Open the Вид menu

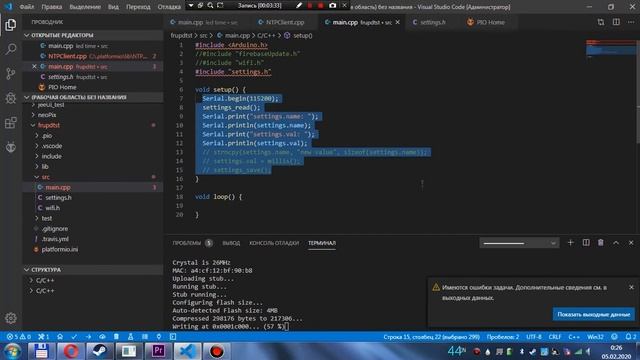(x=113, y=7)
